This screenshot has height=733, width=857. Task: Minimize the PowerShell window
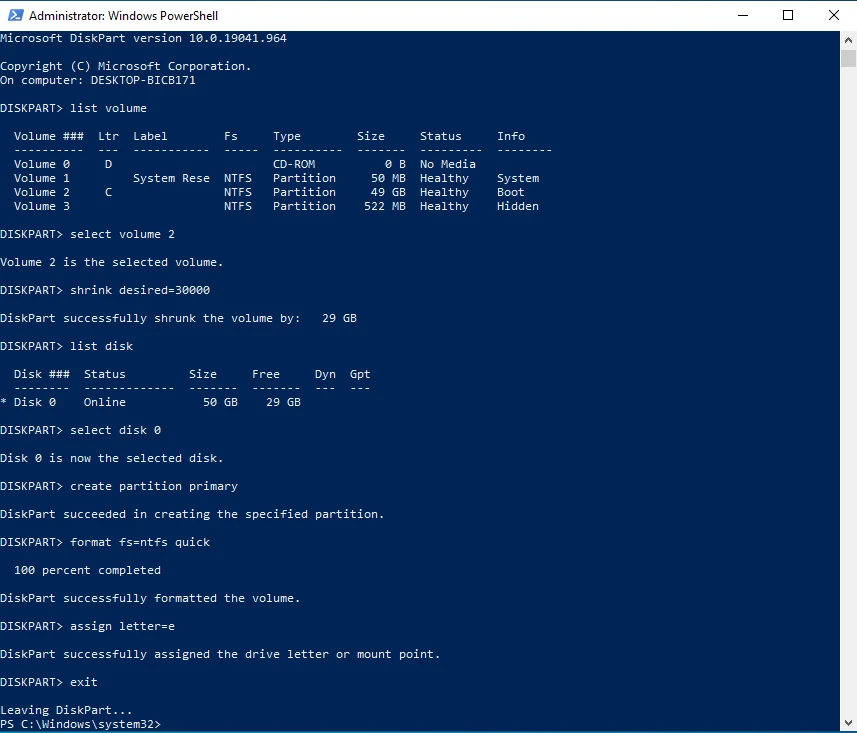(743, 15)
